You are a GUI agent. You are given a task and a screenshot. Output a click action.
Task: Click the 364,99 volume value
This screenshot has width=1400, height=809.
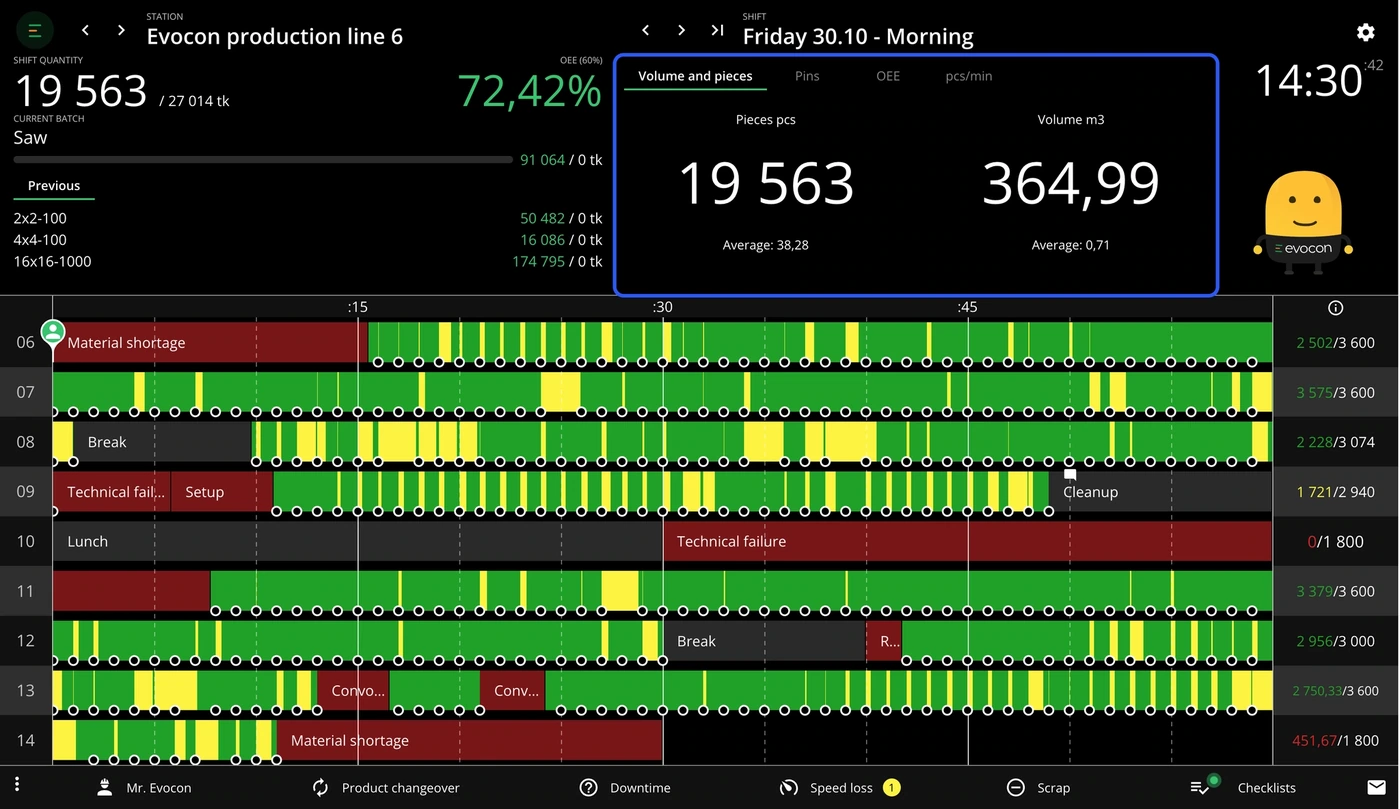[1071, 184]
